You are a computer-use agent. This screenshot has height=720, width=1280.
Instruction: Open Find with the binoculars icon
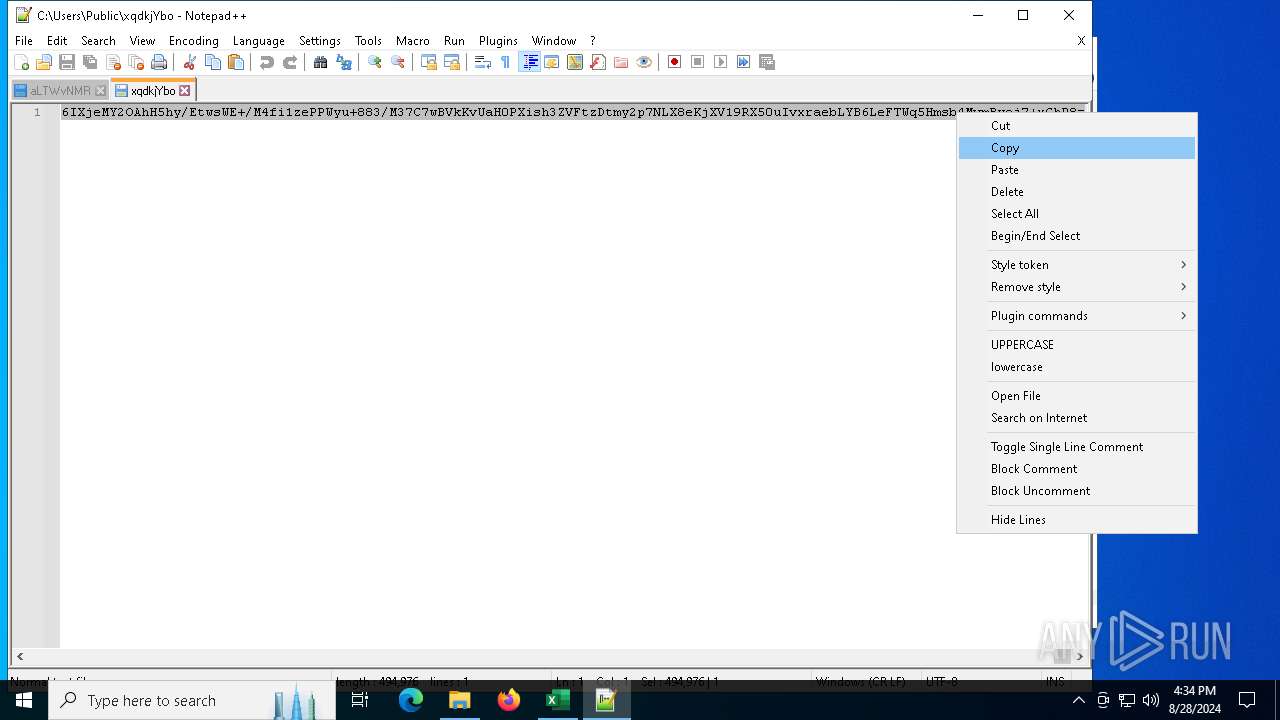[320, 62]
